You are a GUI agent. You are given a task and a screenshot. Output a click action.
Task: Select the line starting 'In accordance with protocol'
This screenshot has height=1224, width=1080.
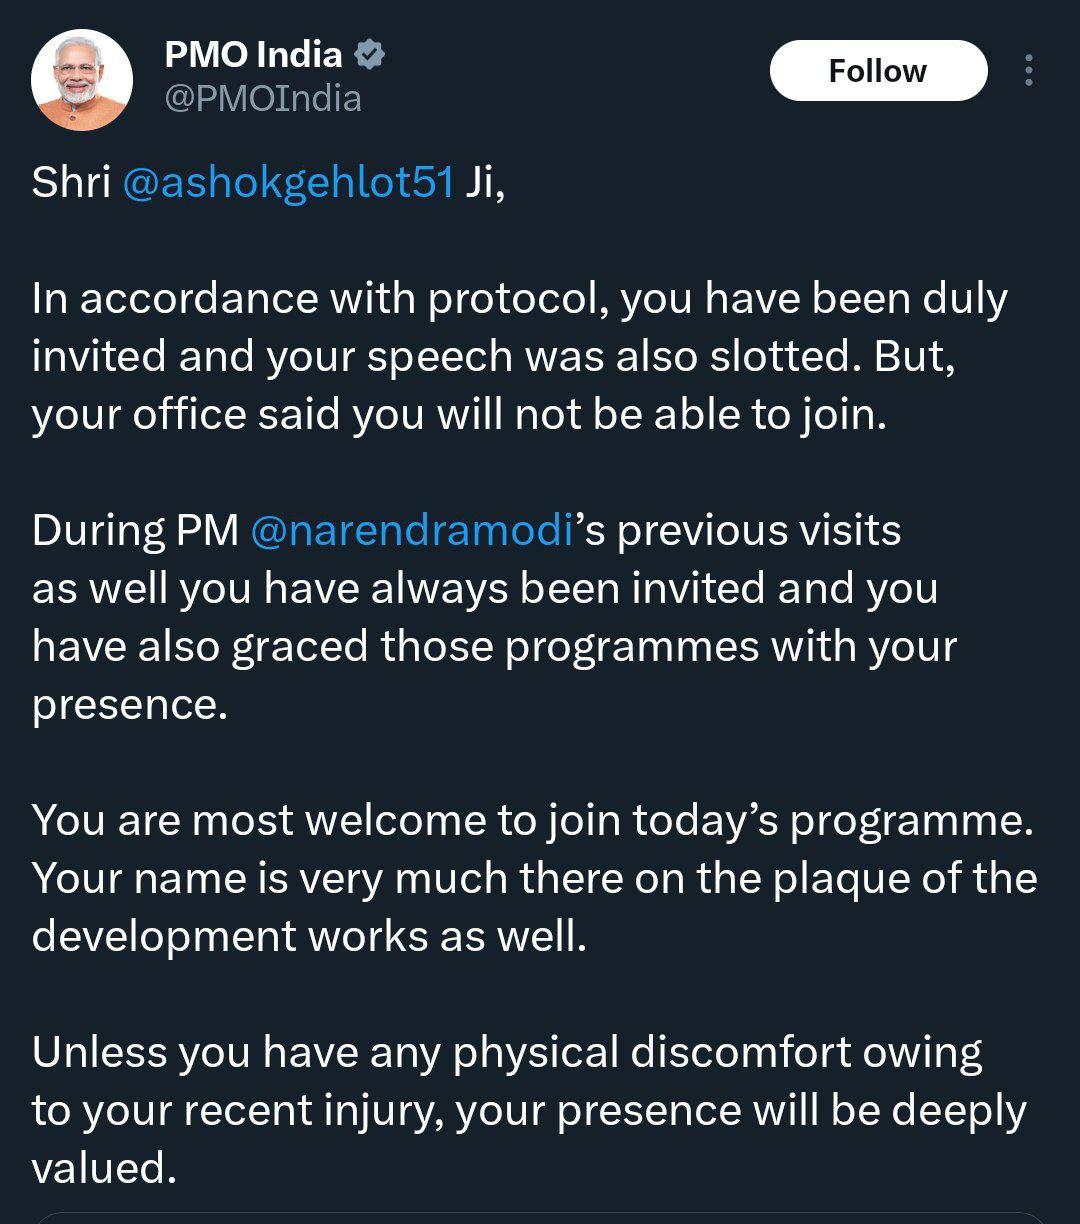520,300
